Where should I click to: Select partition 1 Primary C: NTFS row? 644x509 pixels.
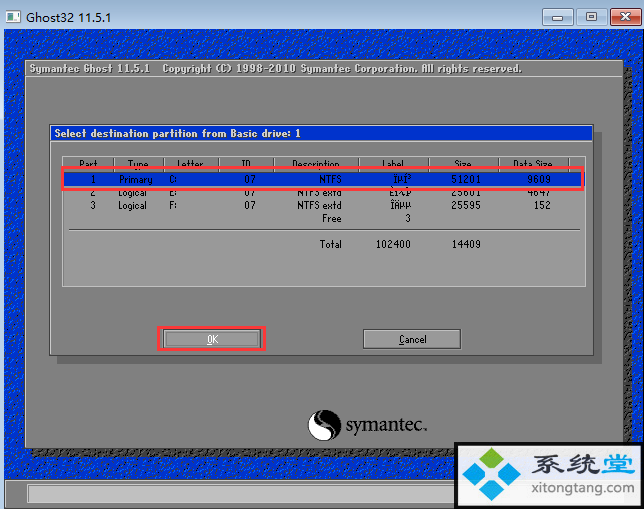click(x=322, y=179)
